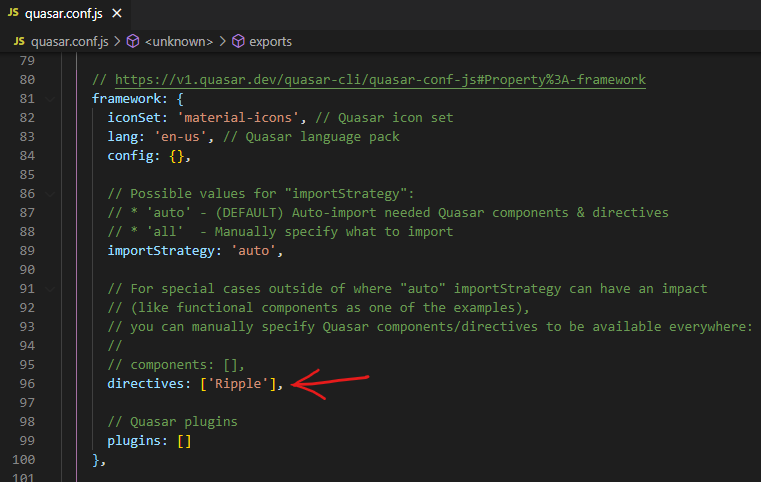The height and width of the screenshot is (482, 761).
Task: Collapse the framework block at line 81
Action: click(50, 99)
